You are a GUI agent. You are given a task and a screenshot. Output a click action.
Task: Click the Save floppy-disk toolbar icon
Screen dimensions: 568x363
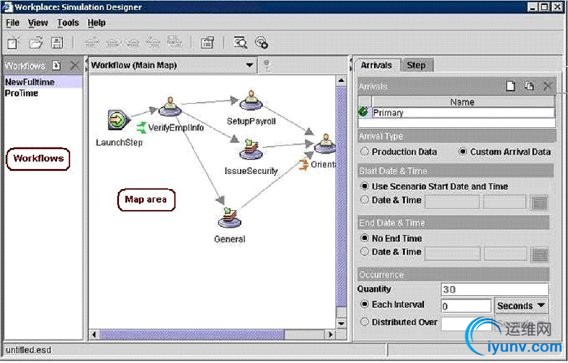(x=57, y=43)
